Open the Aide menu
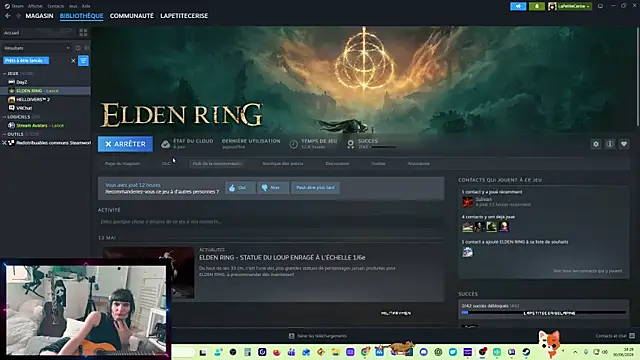Image resolution: width=640 pixels, height=360 pixels. tap(86, 6)
